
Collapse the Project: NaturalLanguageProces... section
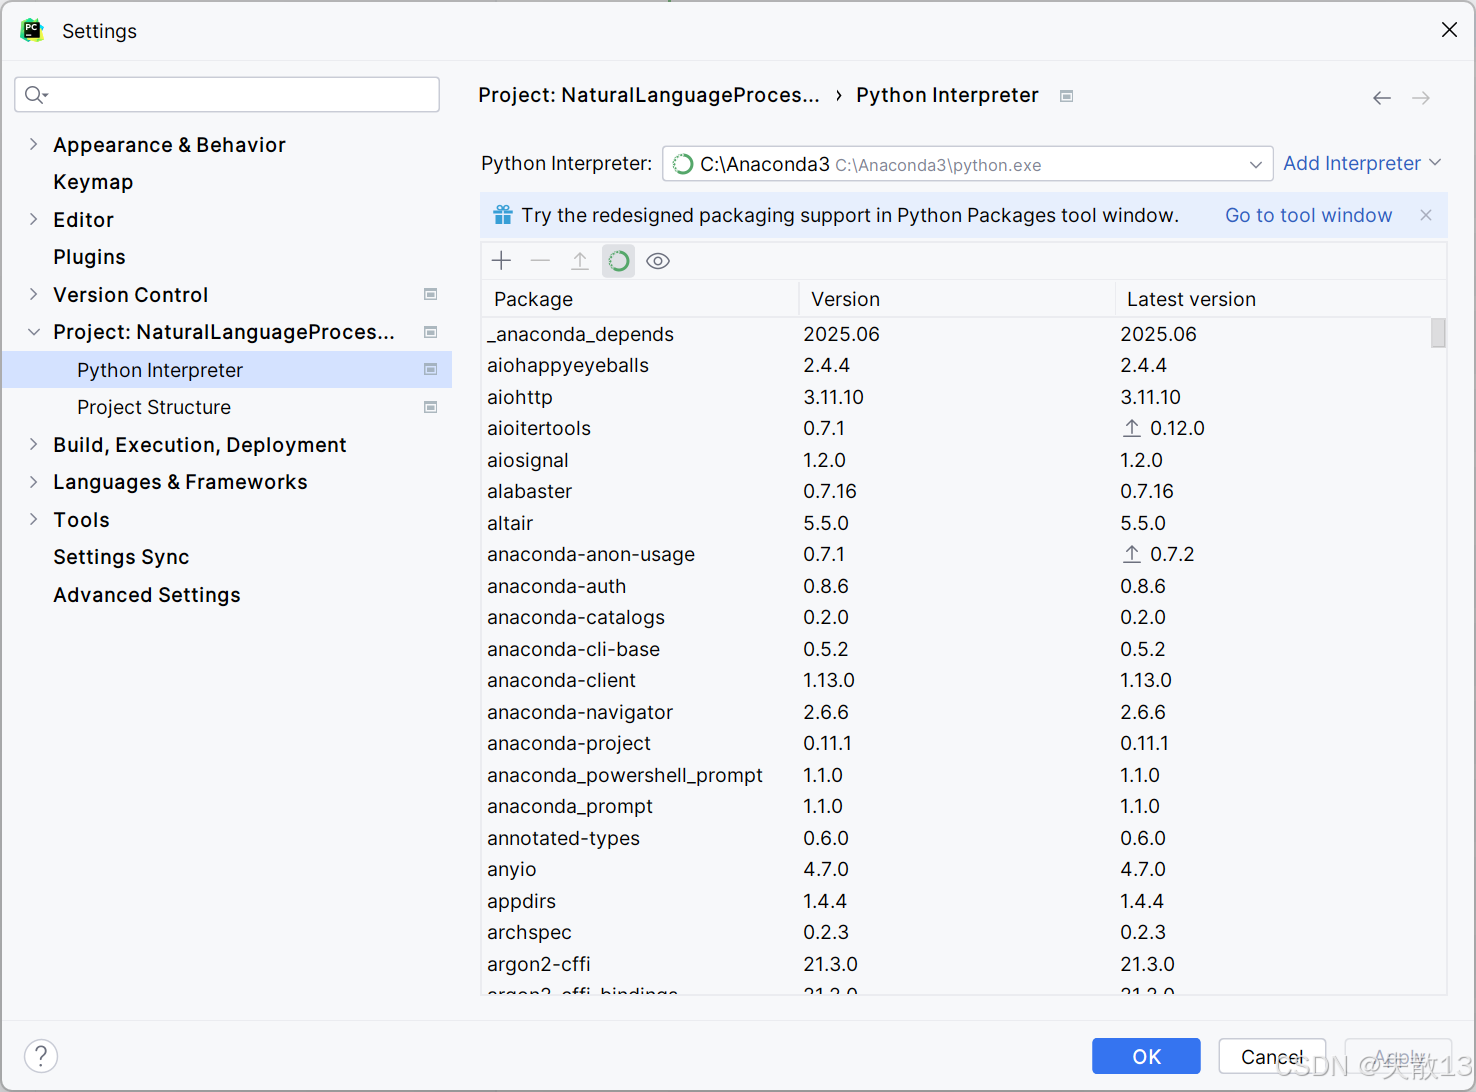pos(34,332)
